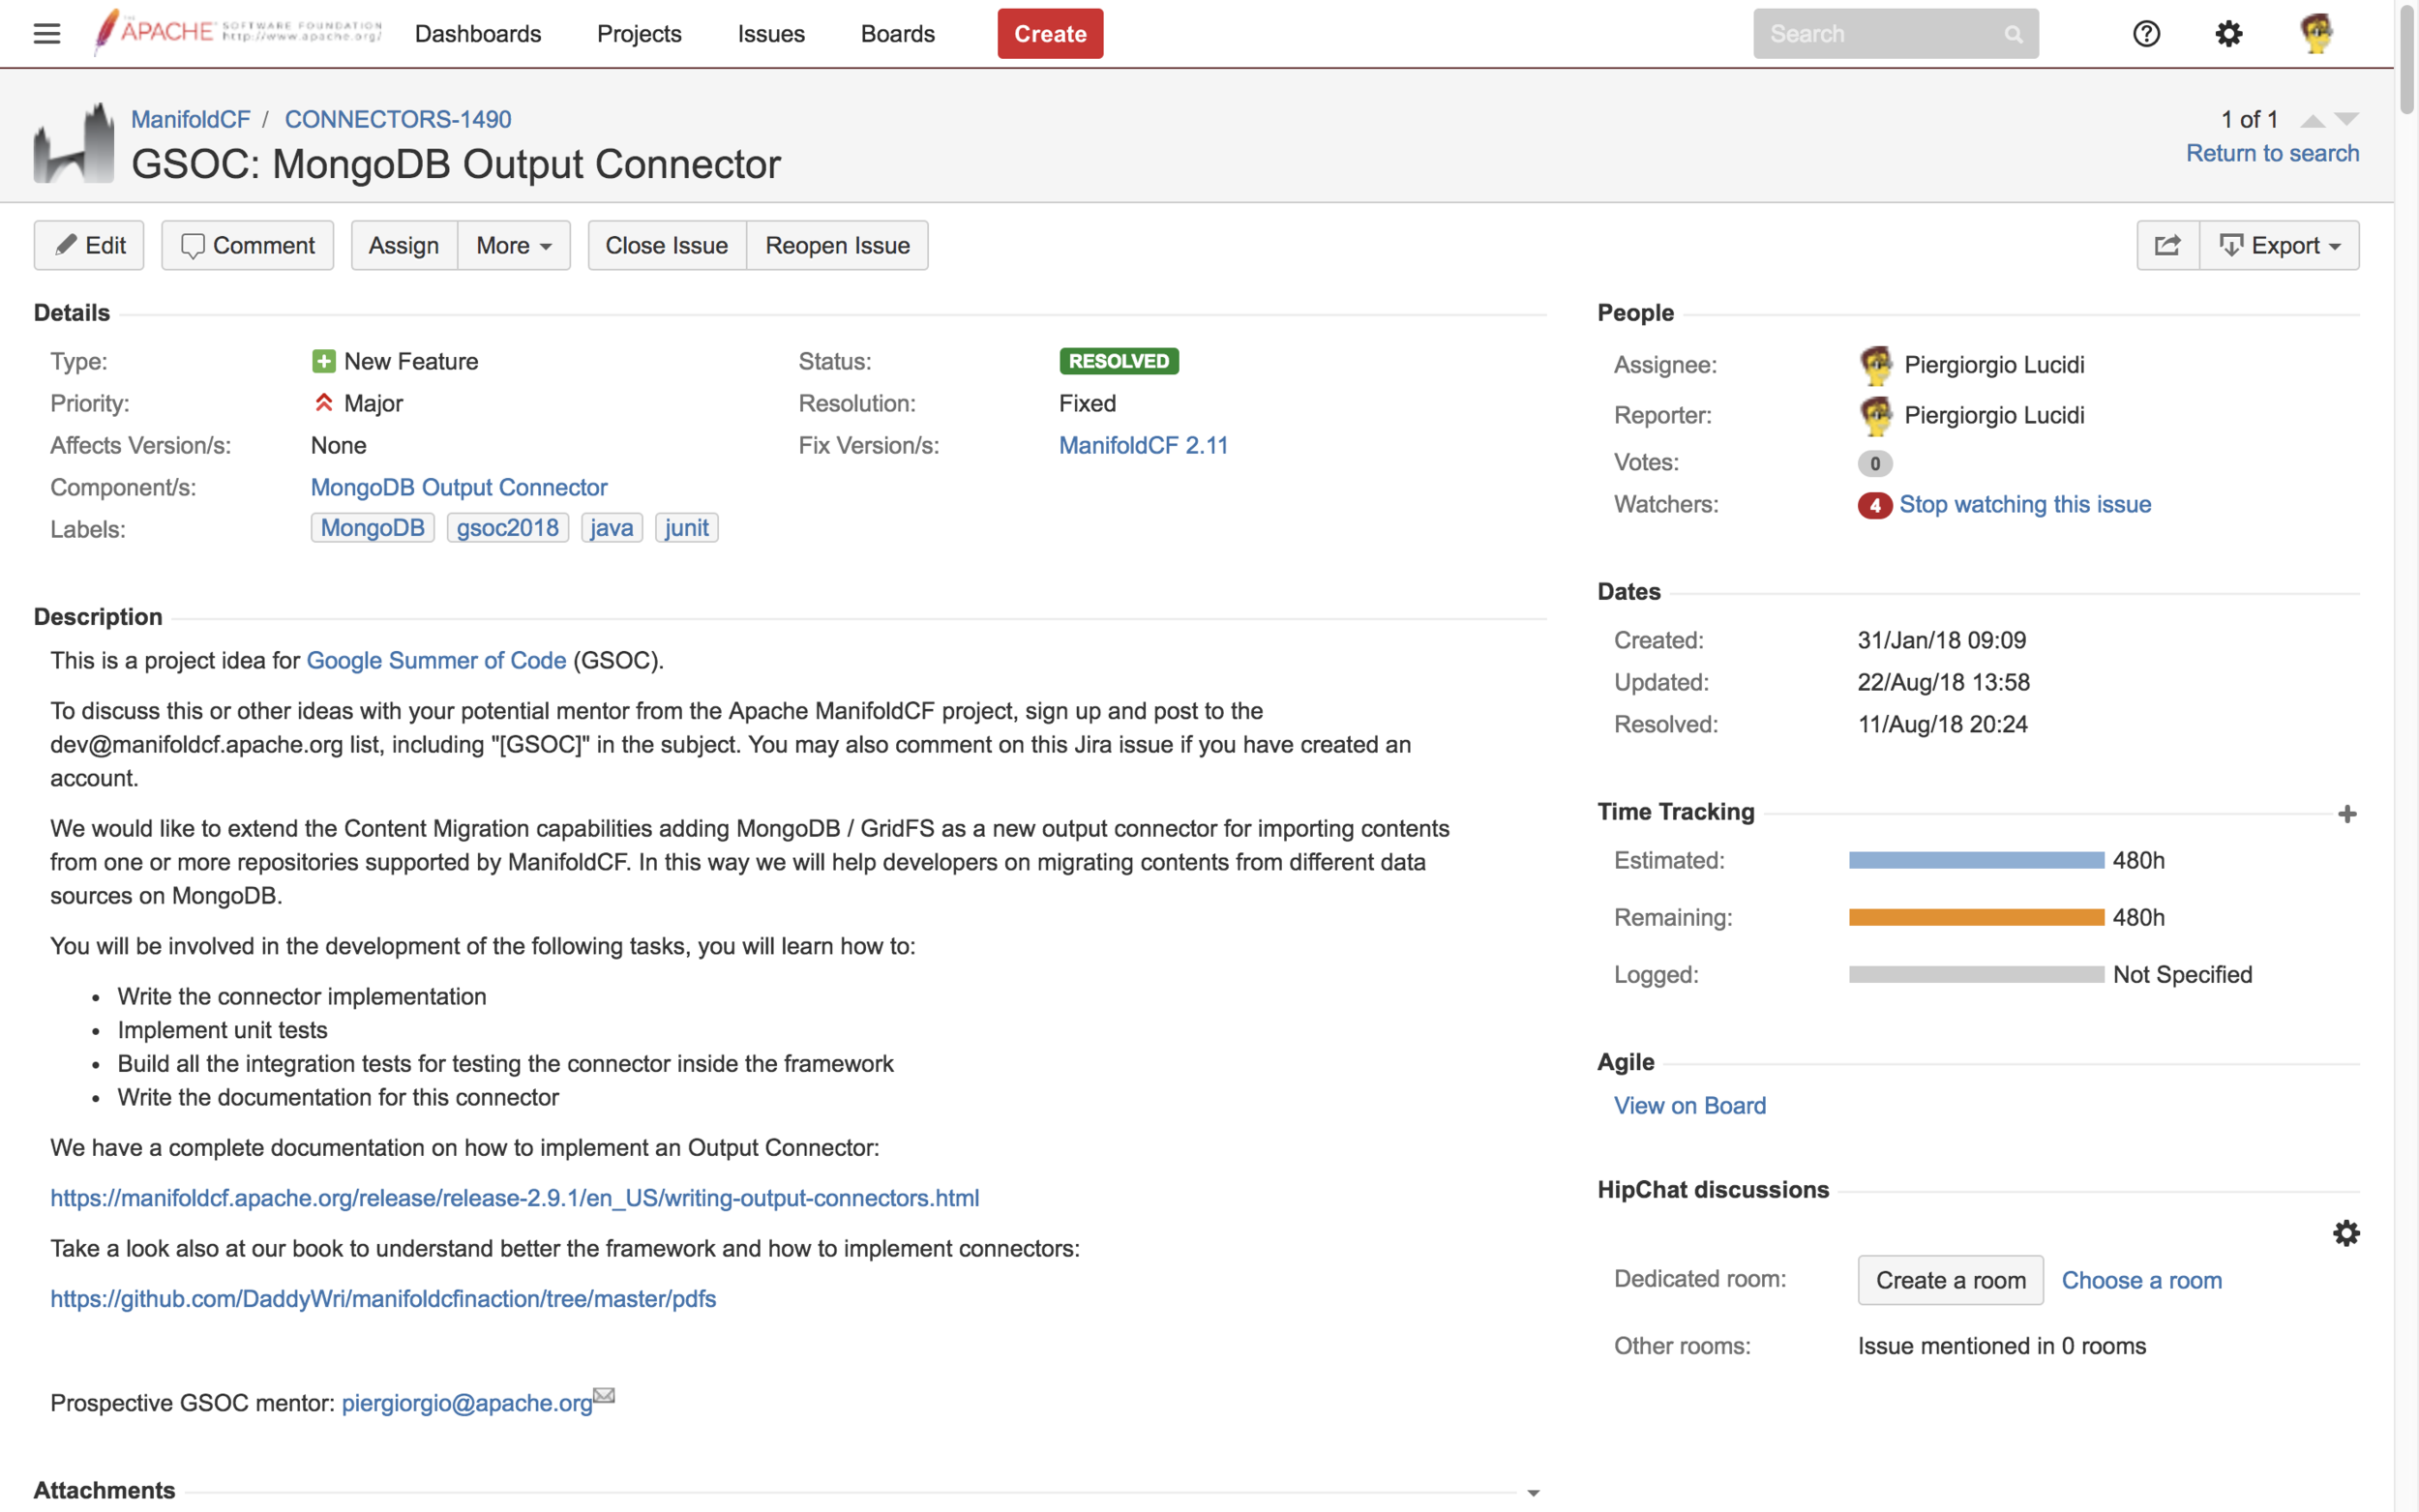Click the Close Issue button

click(667, 245)
